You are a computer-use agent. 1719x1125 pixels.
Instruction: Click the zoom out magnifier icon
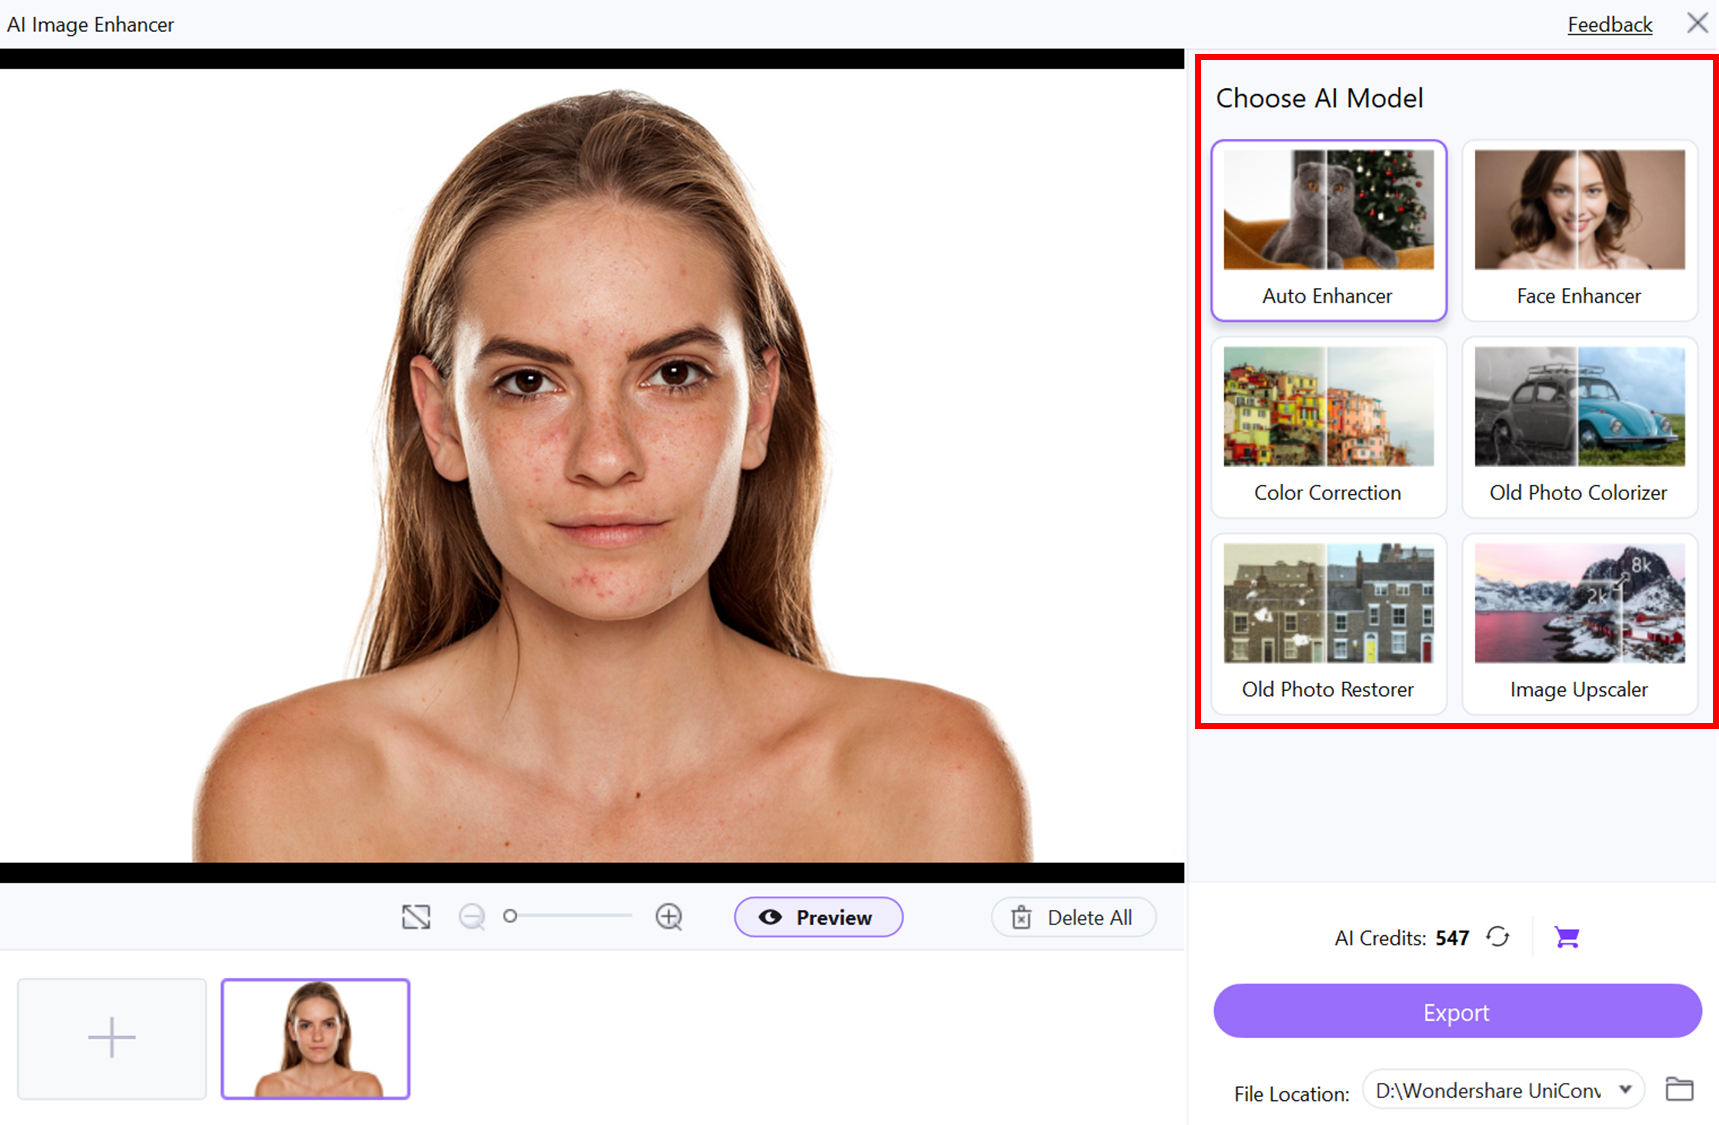472,917
